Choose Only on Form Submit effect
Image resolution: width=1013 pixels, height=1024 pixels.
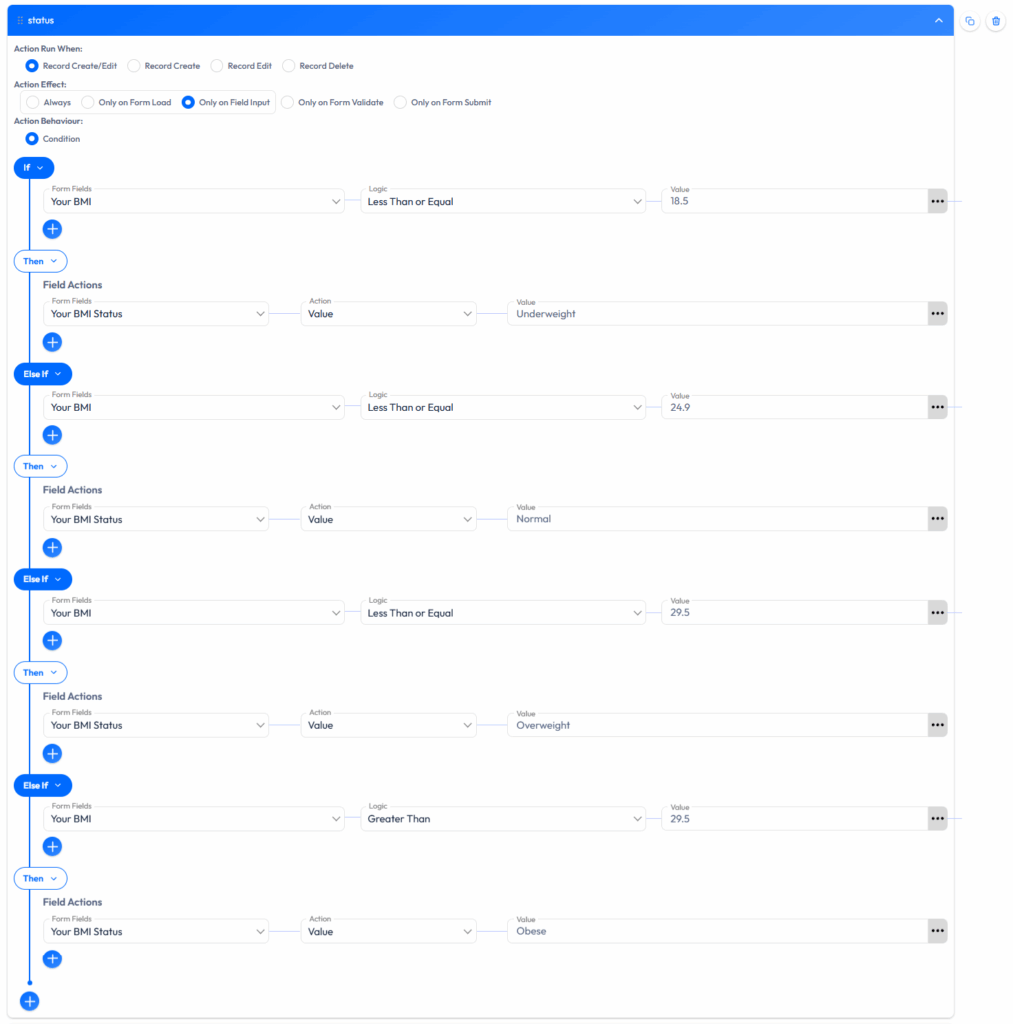pyautogui.click(x=400, y=102)
